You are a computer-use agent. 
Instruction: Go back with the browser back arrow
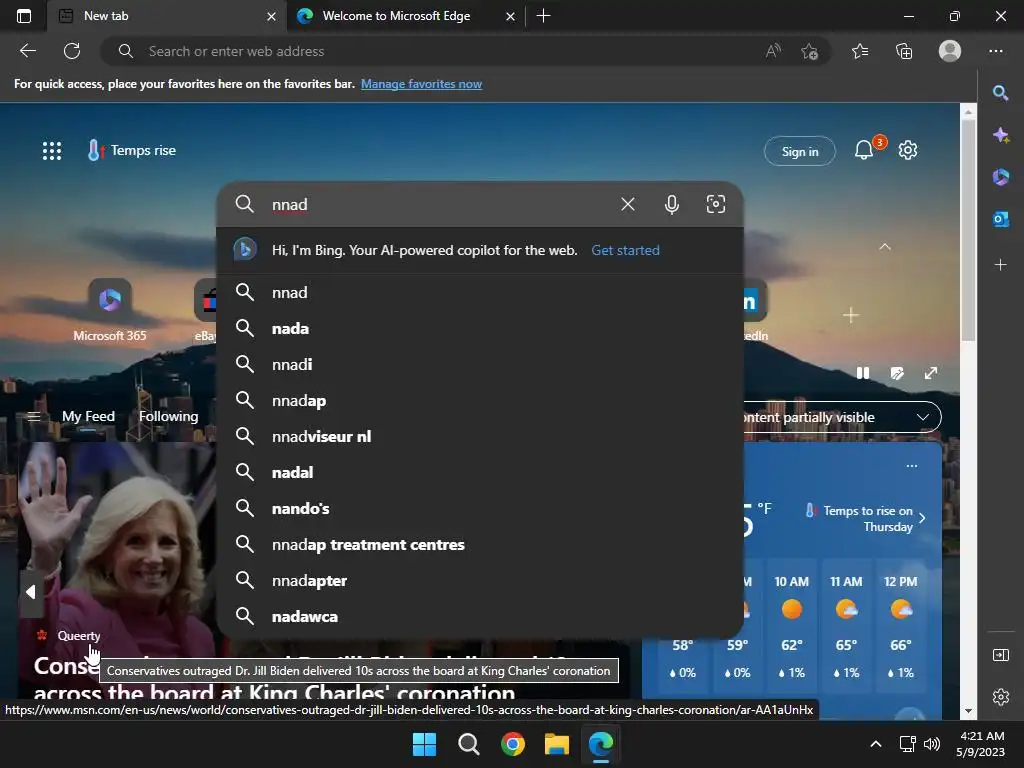[27, 51]
